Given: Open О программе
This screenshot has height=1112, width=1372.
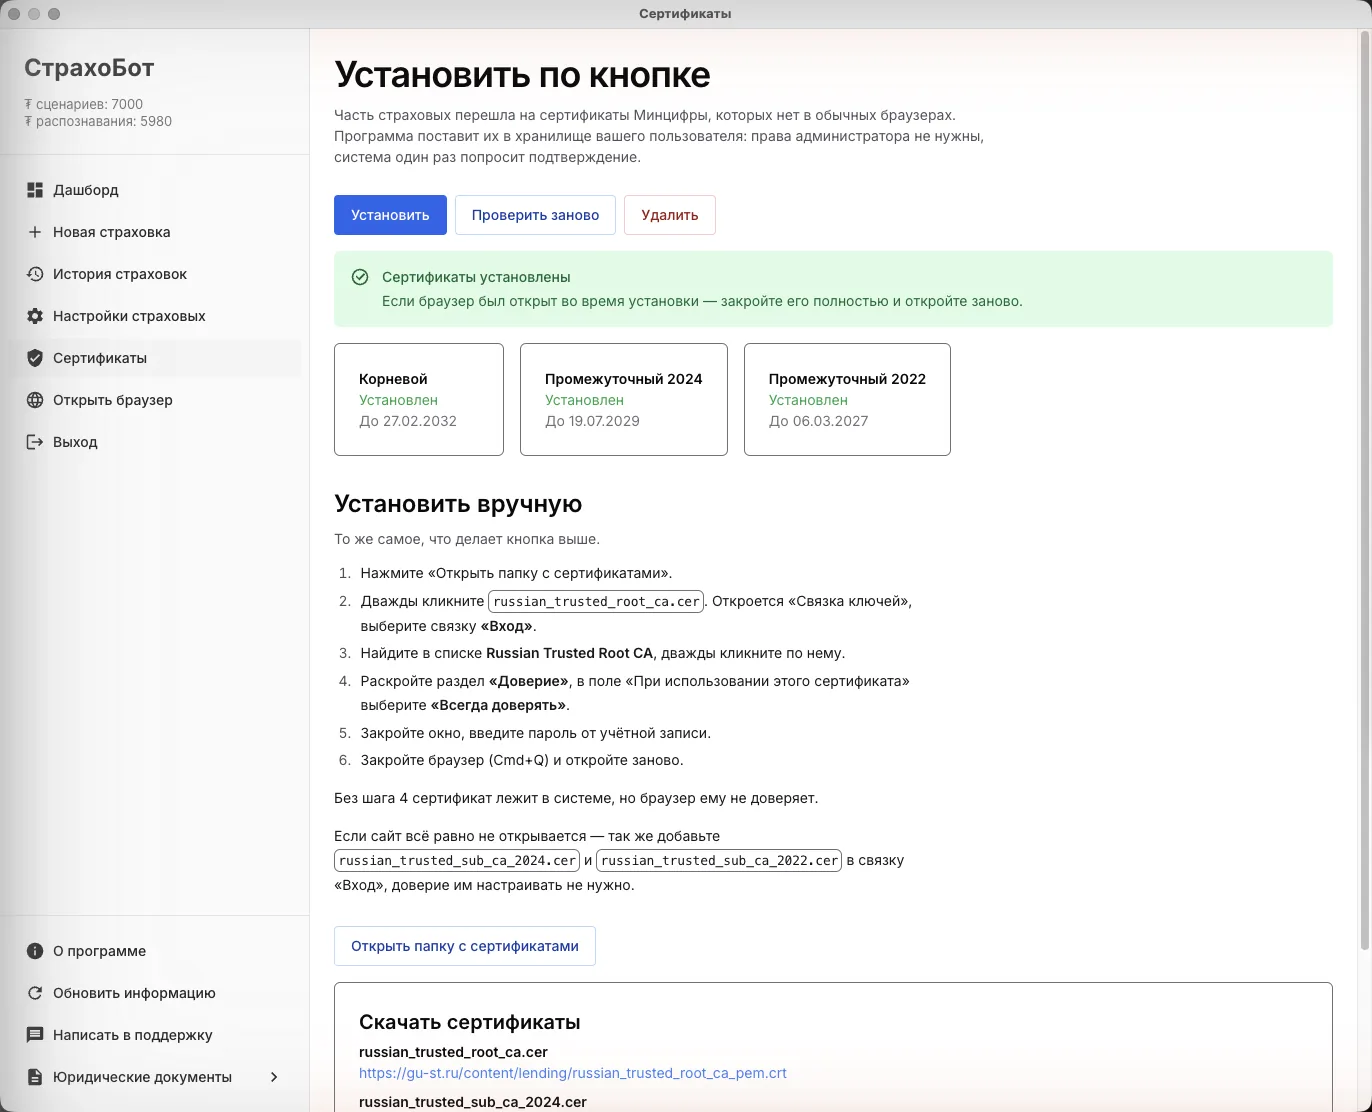Looking at the screenshot, I should coord(155,951).
